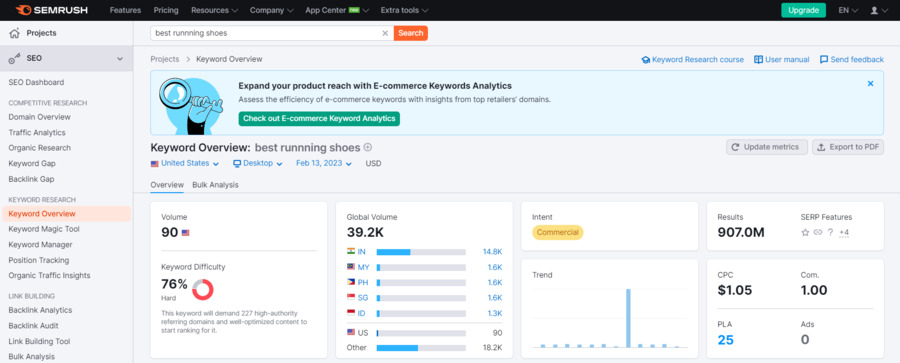Open Keyword Magic Tool
This screenshot has height=363, width=900.
(44, 229)
